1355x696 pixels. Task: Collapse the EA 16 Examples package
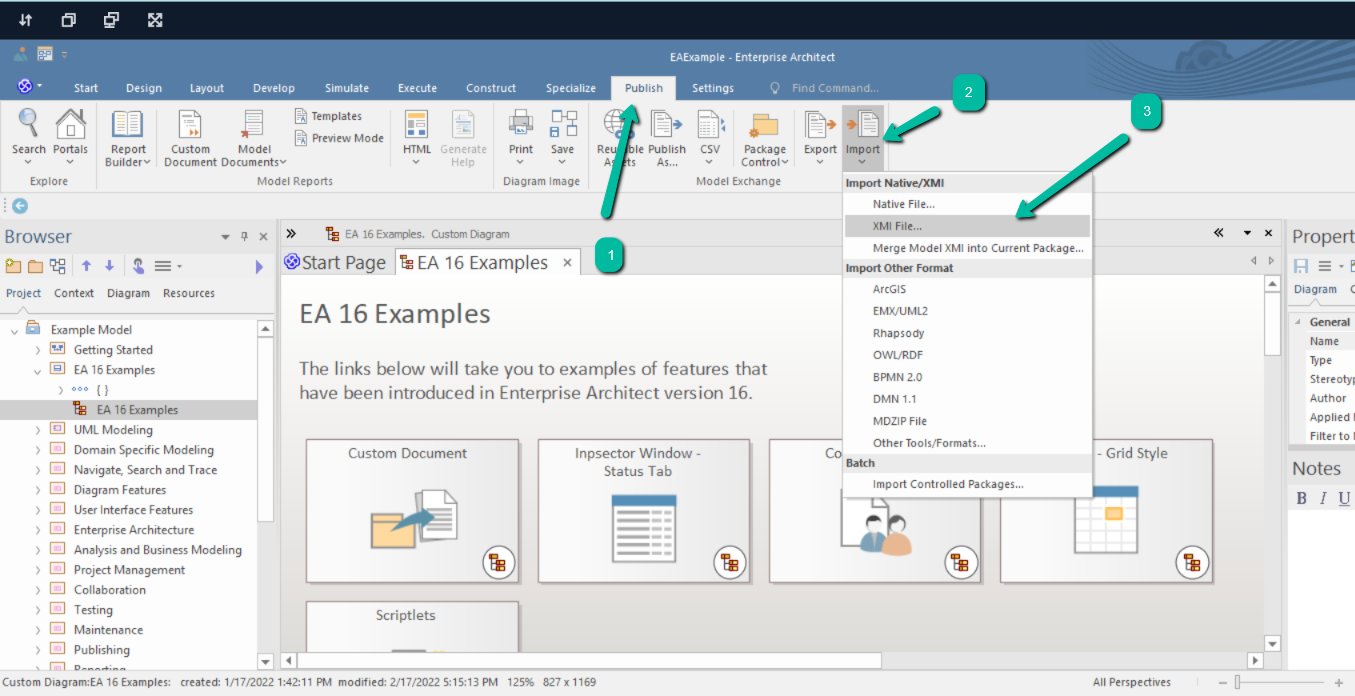(38, 370)
